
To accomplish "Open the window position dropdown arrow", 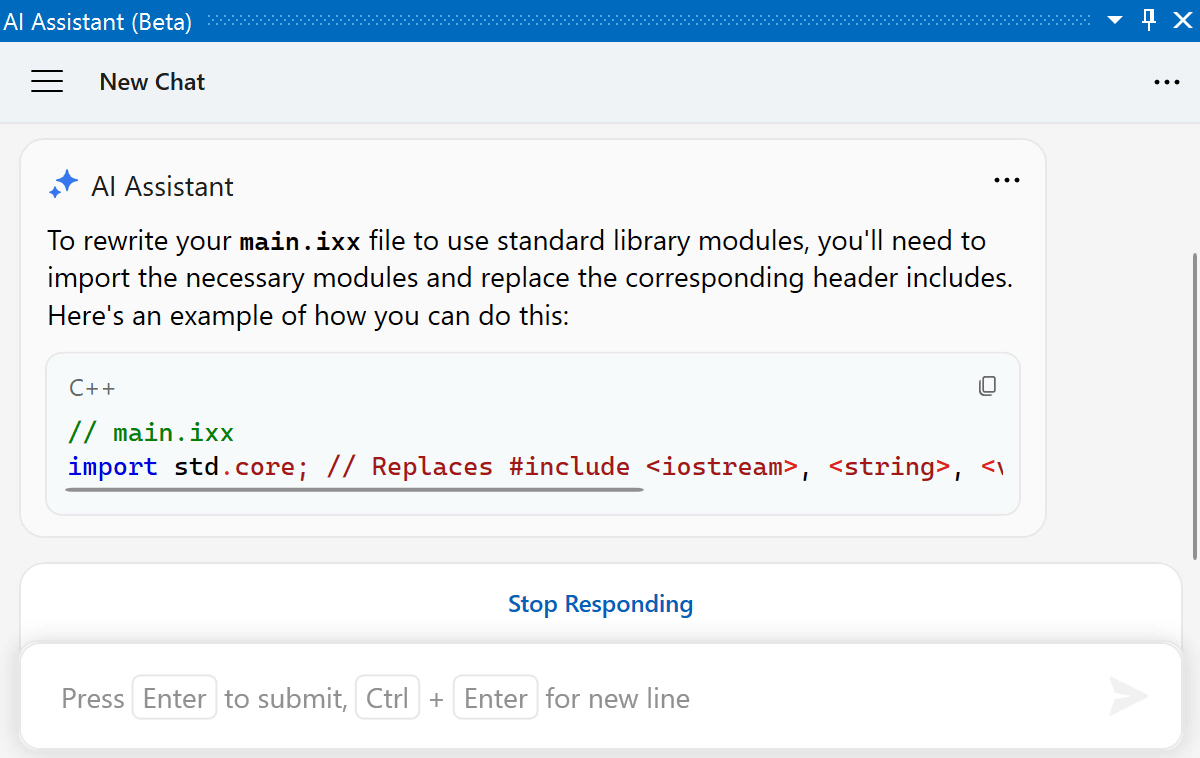I will [x=1116, y=21].
